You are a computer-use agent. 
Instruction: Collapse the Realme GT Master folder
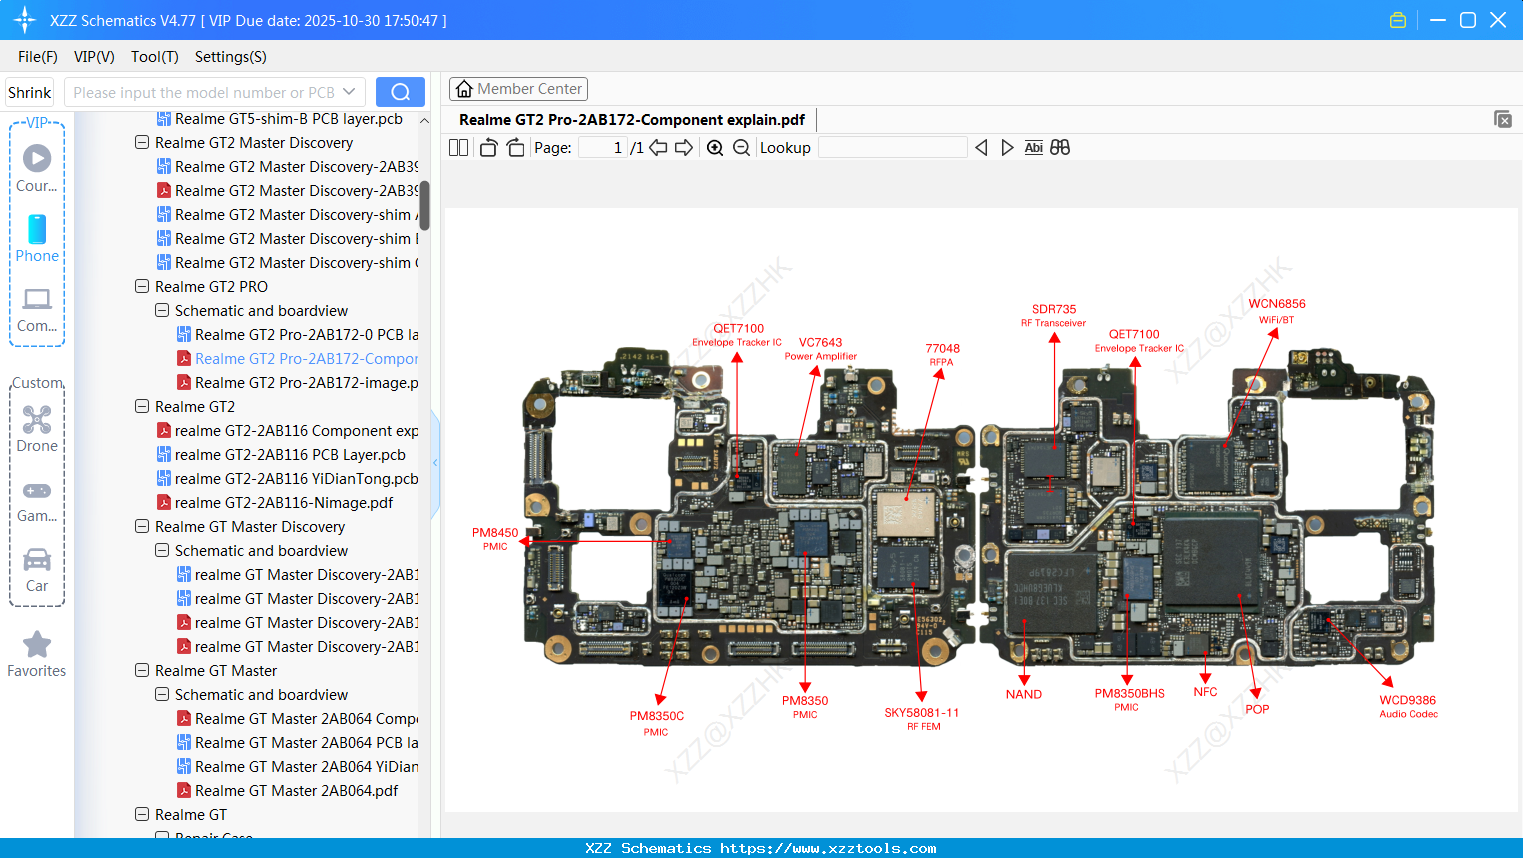(142, 671)
